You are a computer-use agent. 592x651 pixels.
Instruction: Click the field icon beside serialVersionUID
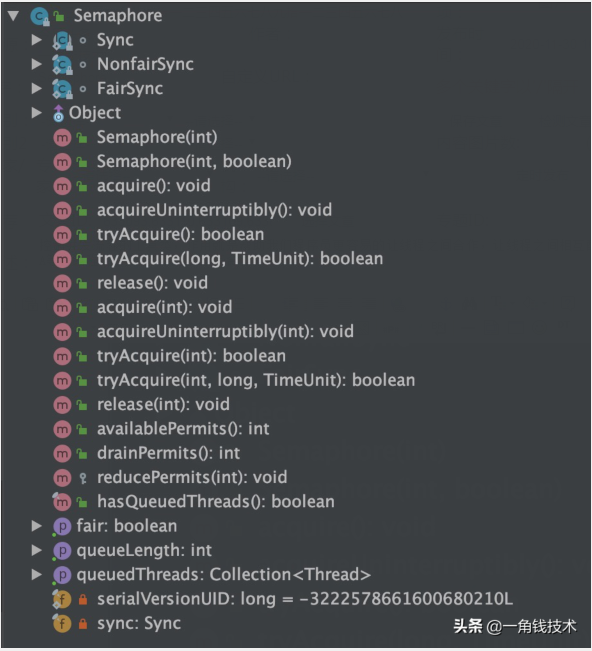coord(62,600)
